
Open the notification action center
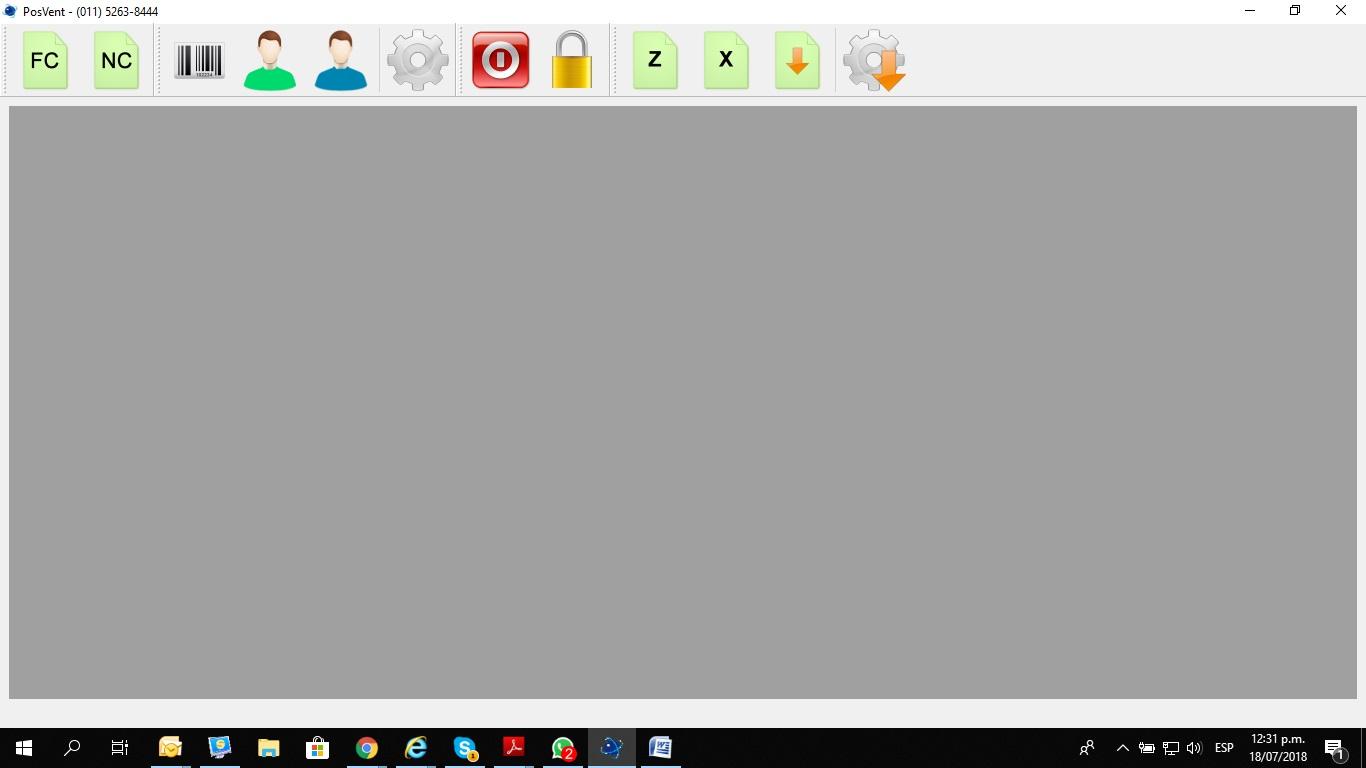pos(1334,748)
